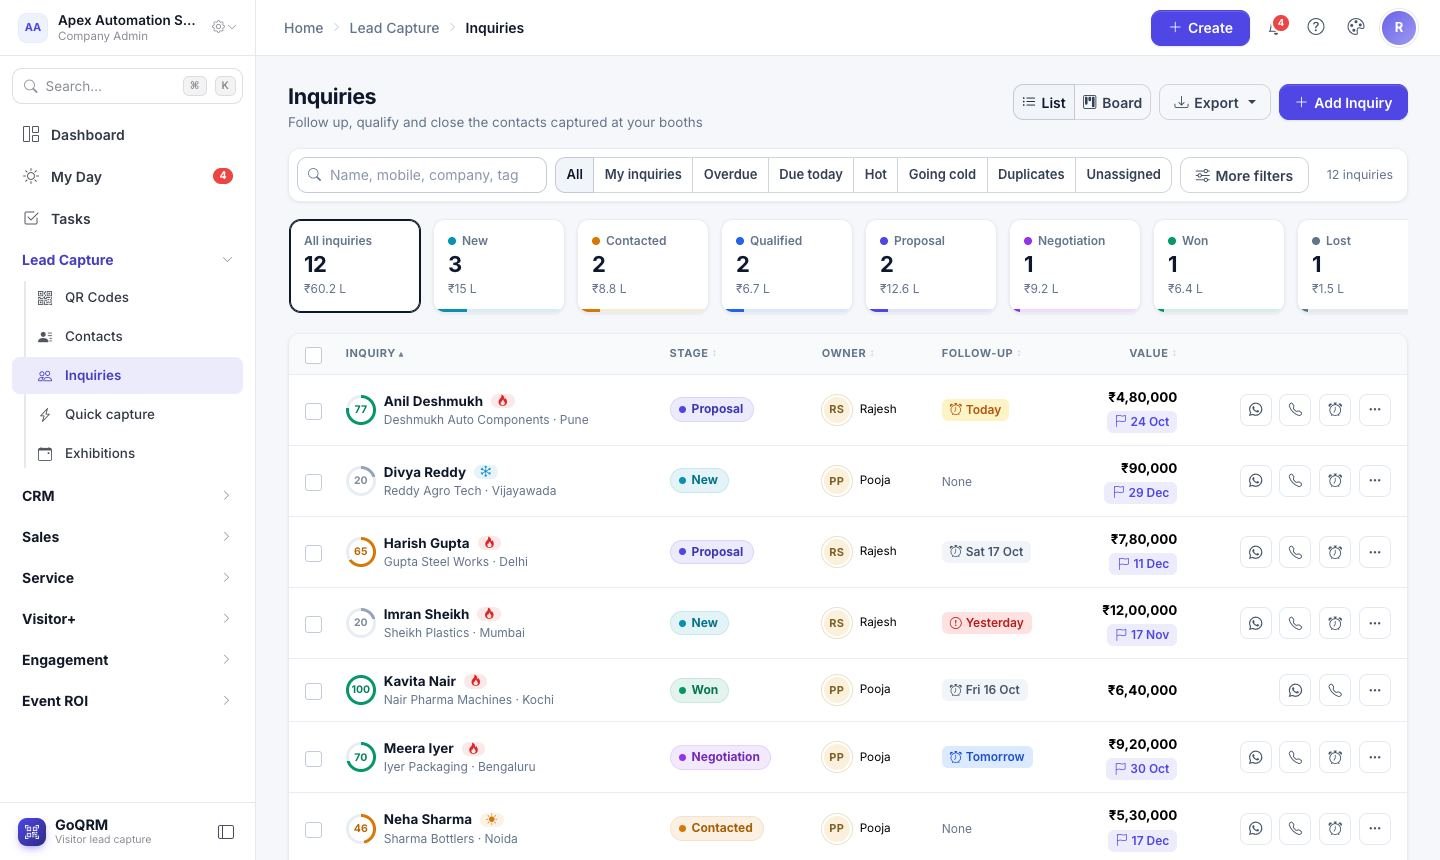Collapse sidebar panel icon

coord(226,832)
